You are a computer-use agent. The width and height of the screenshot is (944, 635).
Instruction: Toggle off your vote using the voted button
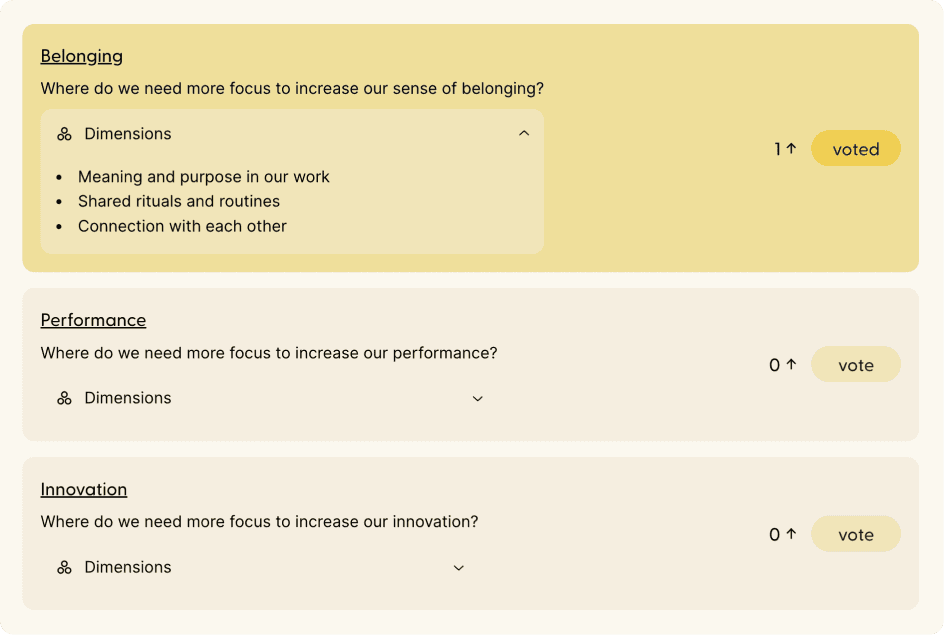point(855,148)
